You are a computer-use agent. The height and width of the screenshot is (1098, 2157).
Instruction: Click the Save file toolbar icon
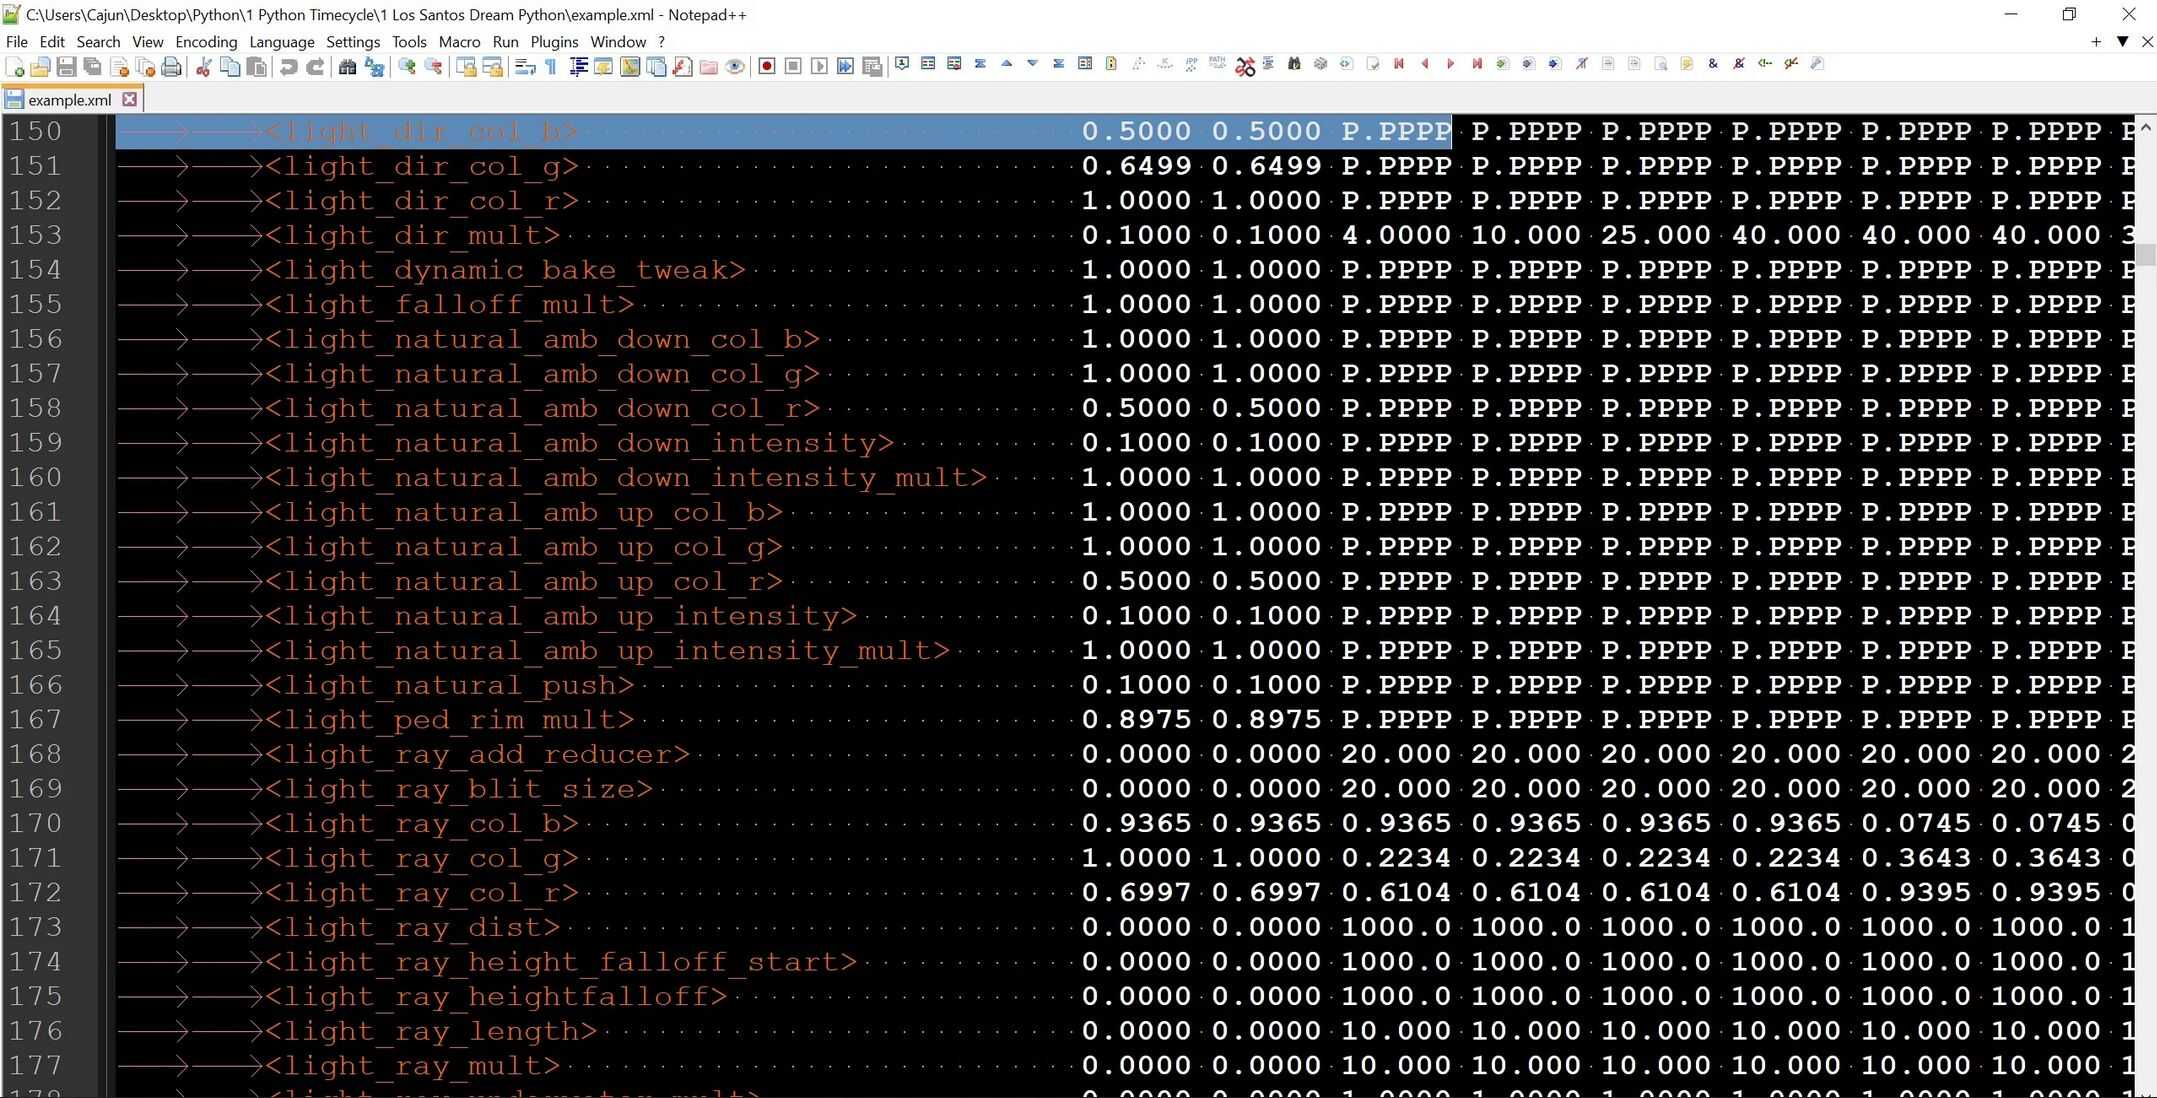coord(66,67)
